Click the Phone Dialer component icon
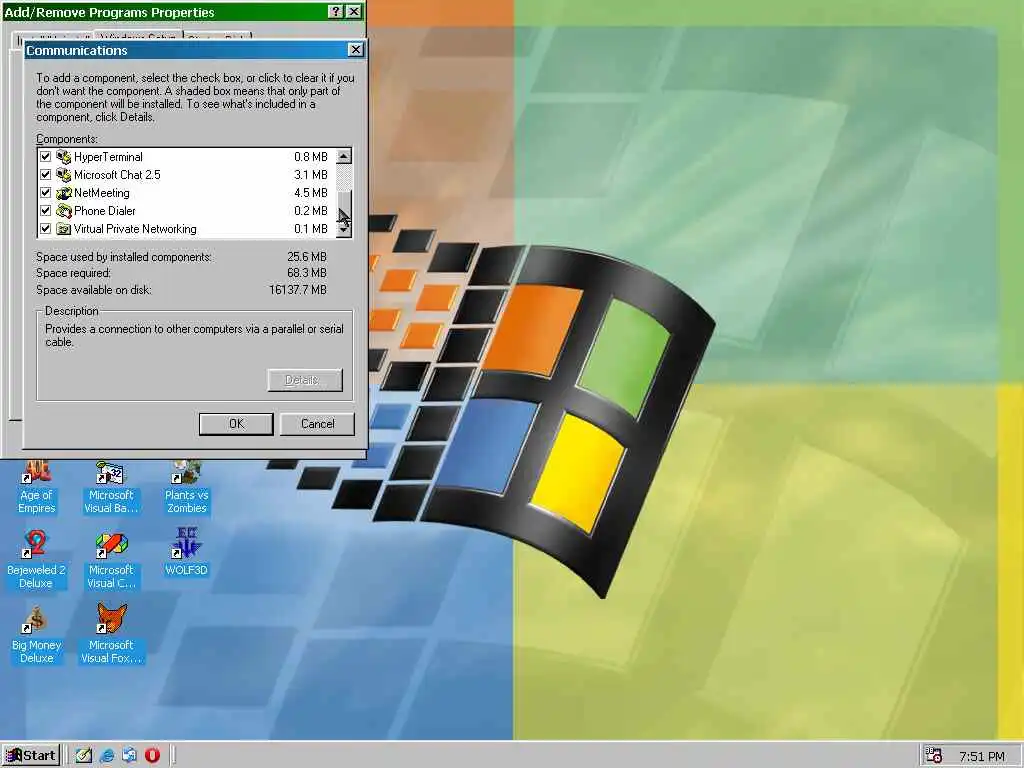 (x=63, y=211)
